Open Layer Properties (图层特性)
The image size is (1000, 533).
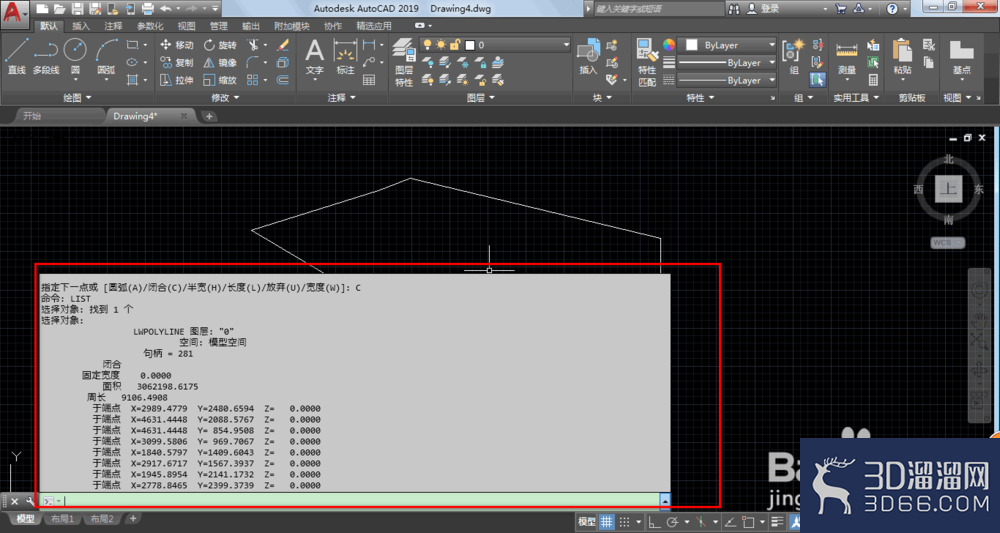click(x=404, y=62)
